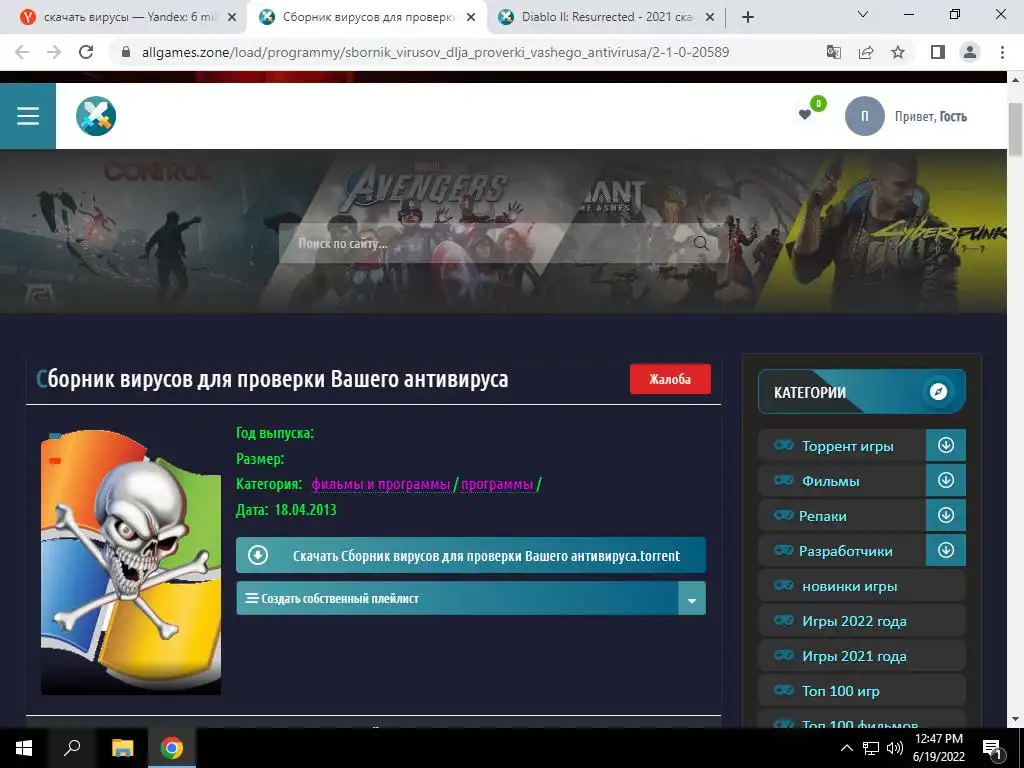
Task: Click the gamepad icon beside Репаки
Action: click(x=784, y=515)
